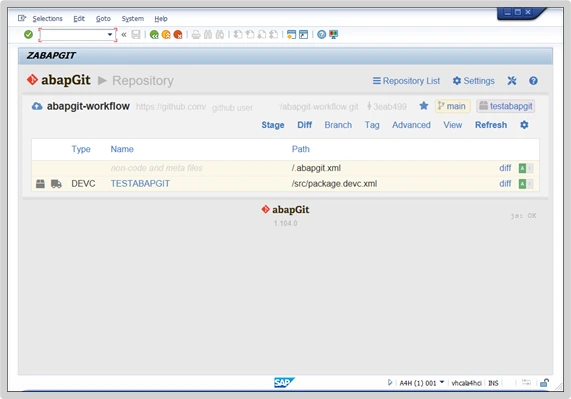This screenshot has width=571, height=399.
Task: Click the toolbar Help question mark icon
Action: coord(321,35)
